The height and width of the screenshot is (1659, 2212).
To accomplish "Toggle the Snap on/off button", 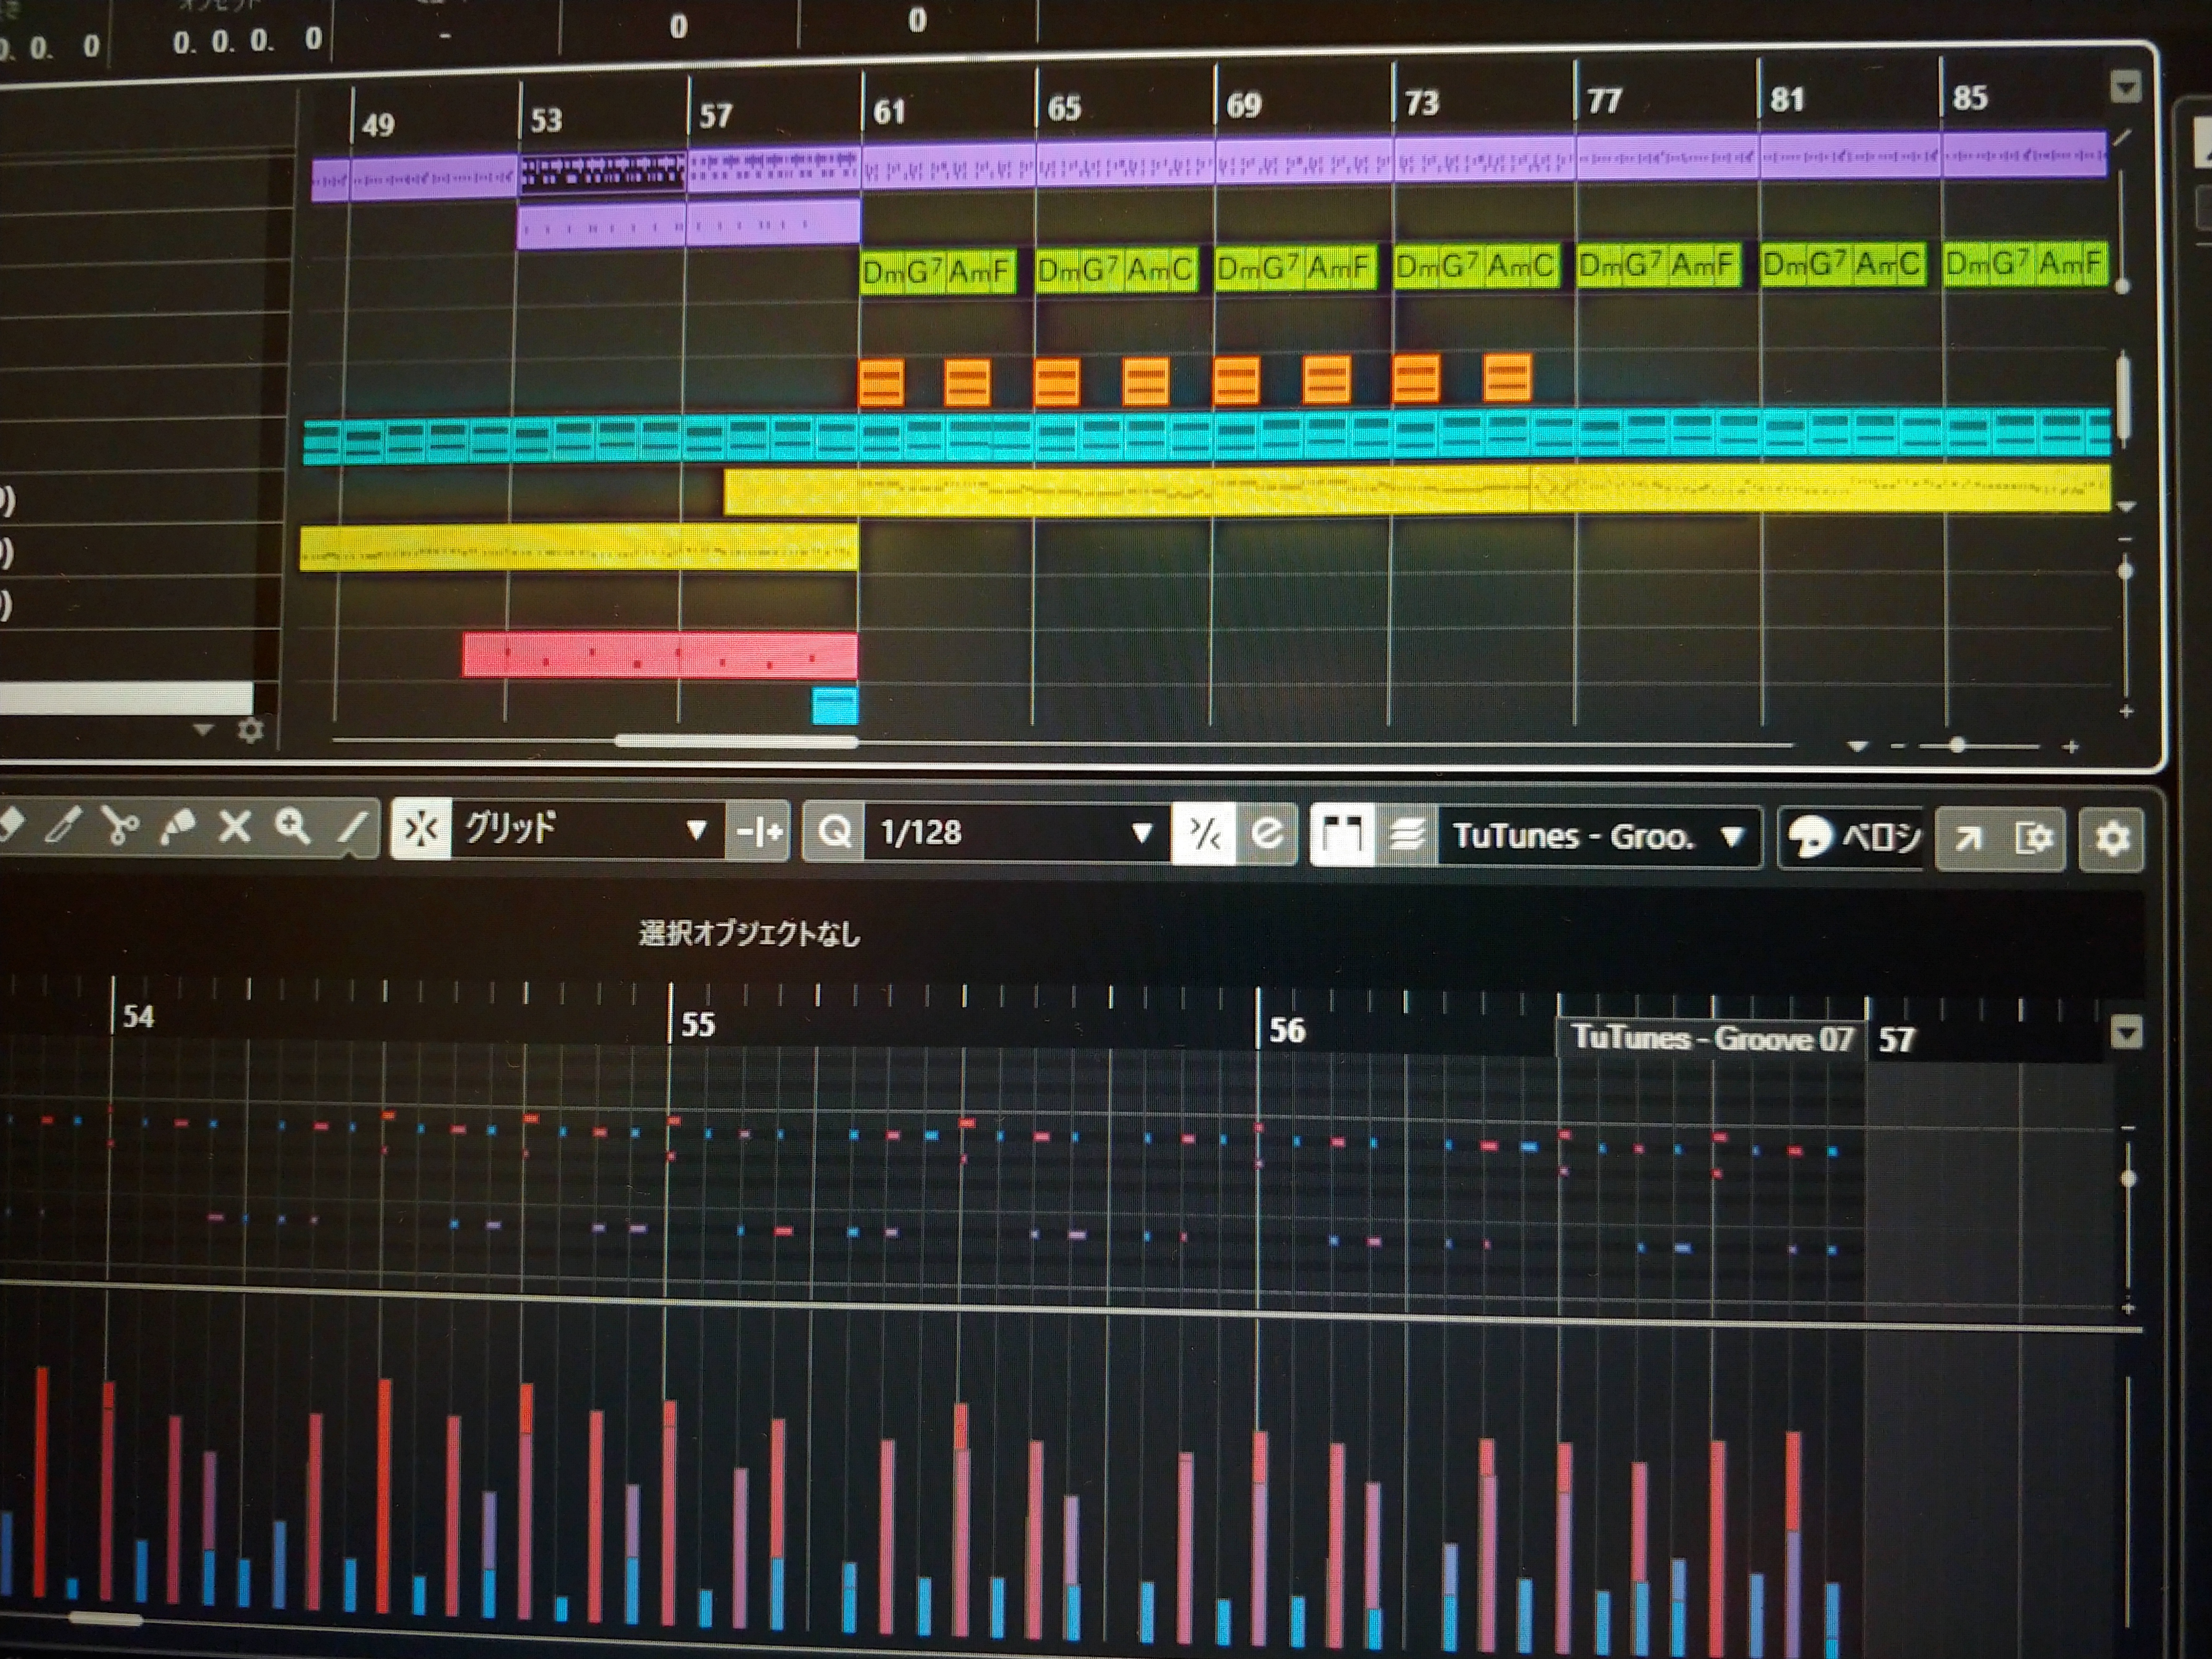I will click(421, 829).
